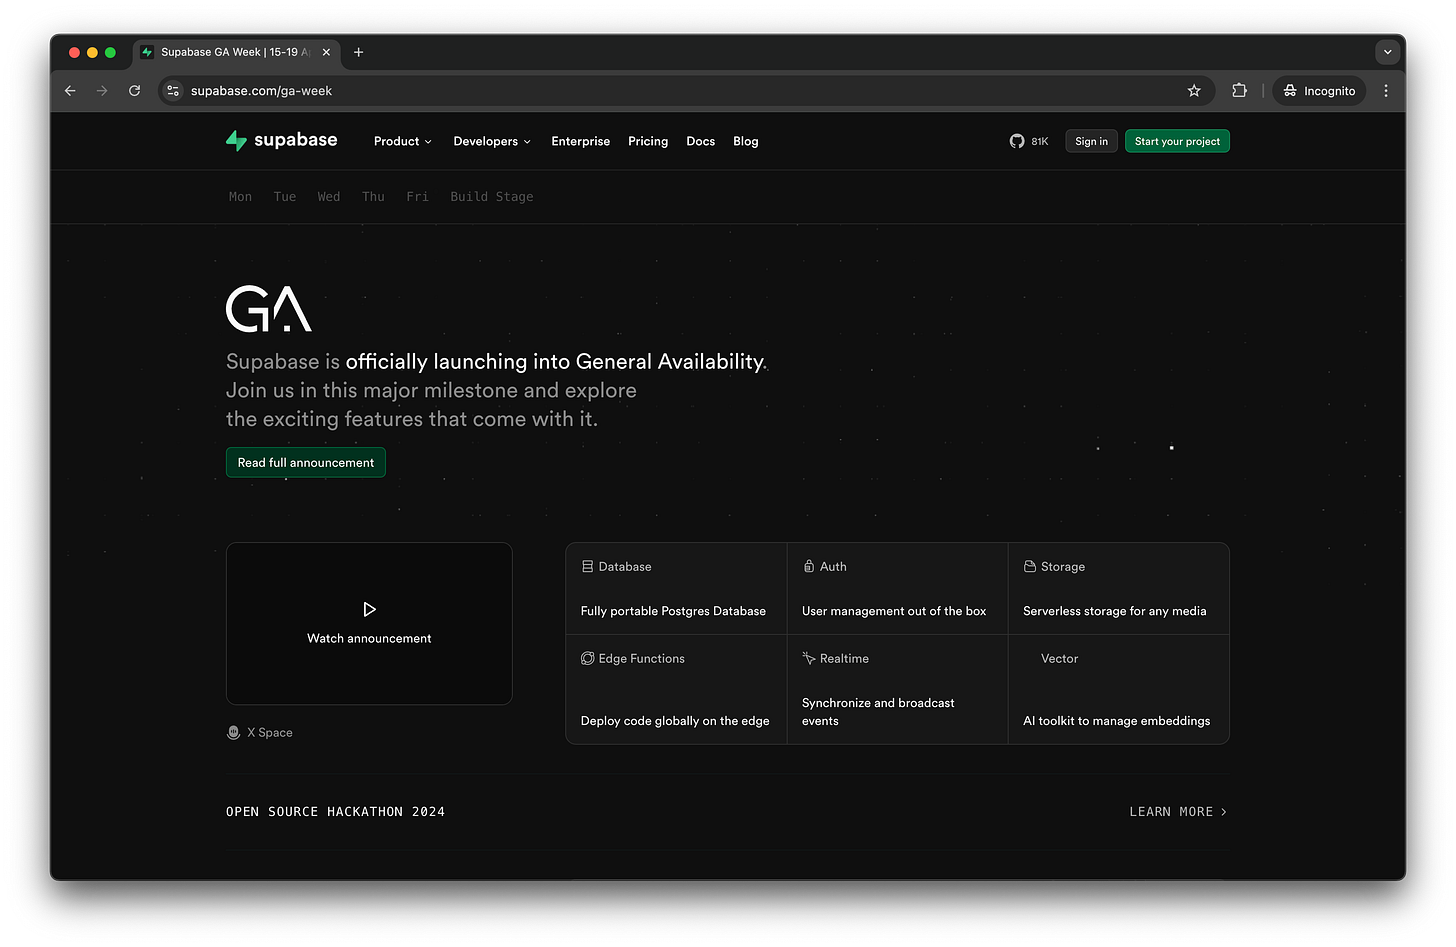Open the Enterprise nav link
This screenshot has width=1456, height=947.
[581, 142]
